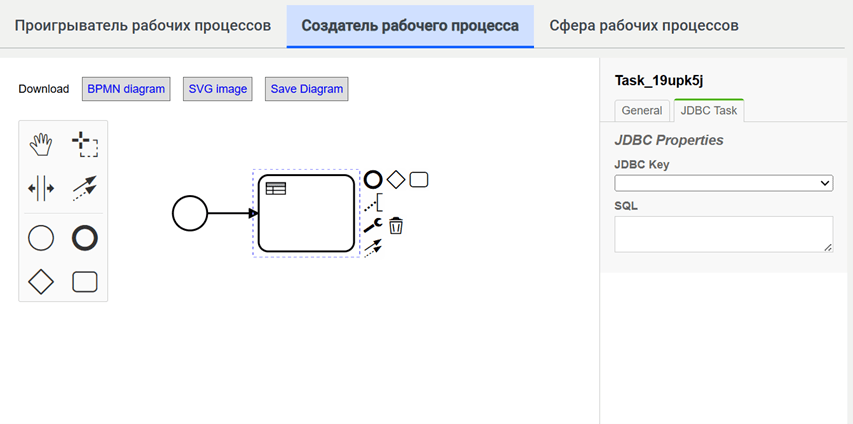The height and width of the screenshot is (424, 853).
Task: Open Создатель рабочего процесса tab
Action: point(410,26)
